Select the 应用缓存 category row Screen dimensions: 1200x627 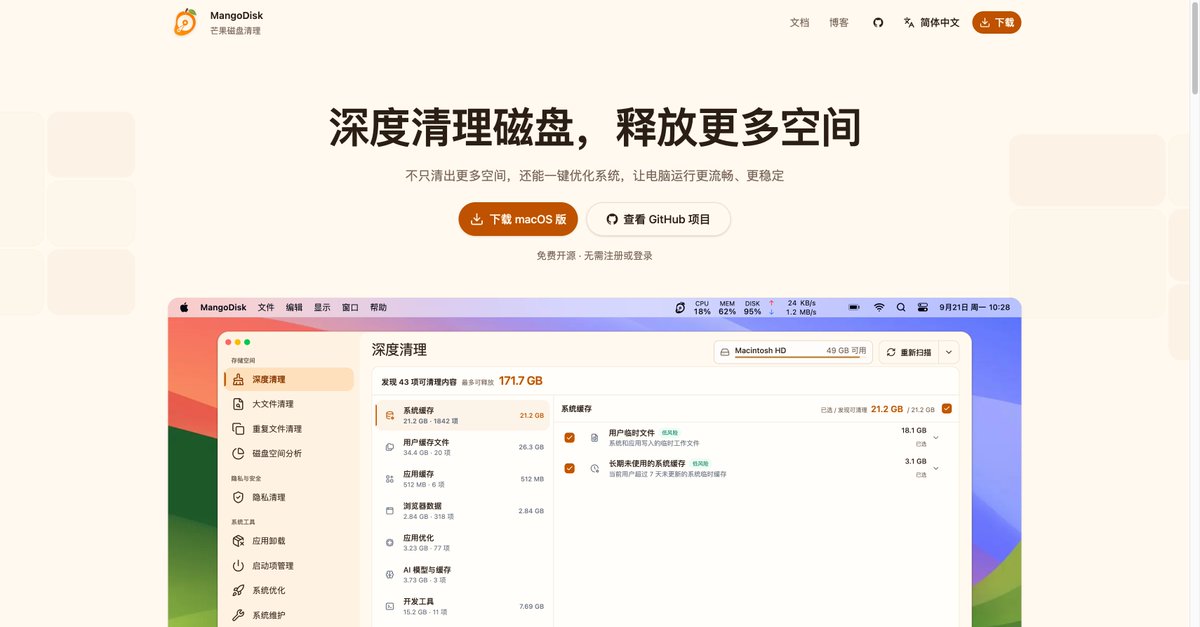(464, 479)
